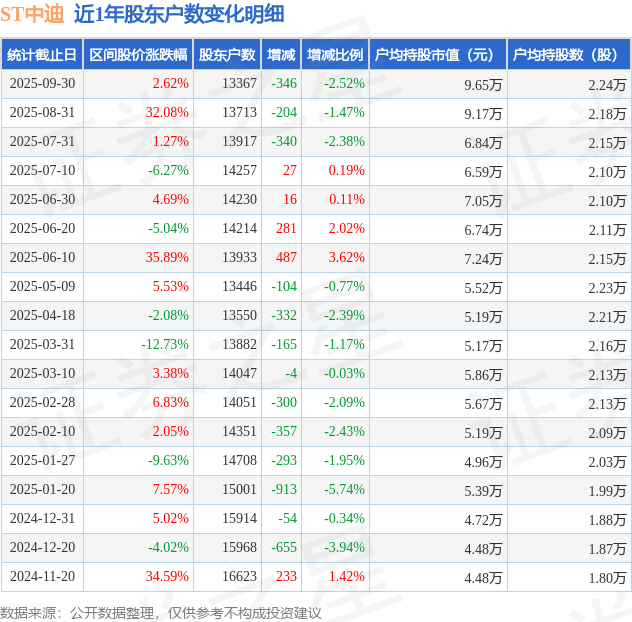Image resolution: width=632 pixels, height=622 pixels.
Task: Click shareholder count 15001
Action: pos(239,489)
